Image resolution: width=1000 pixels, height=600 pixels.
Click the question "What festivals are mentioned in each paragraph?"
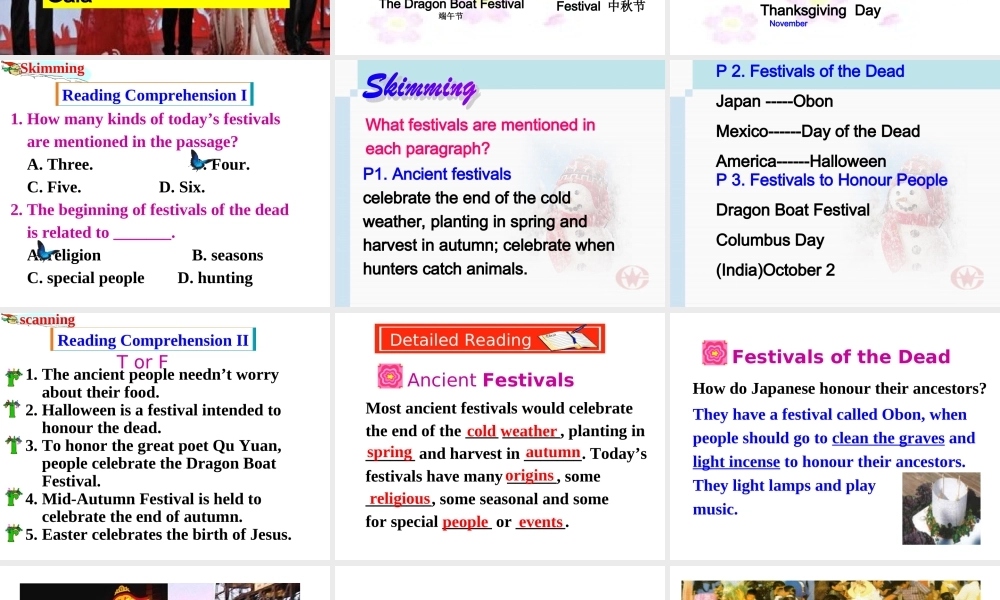(x=480, y=136)
